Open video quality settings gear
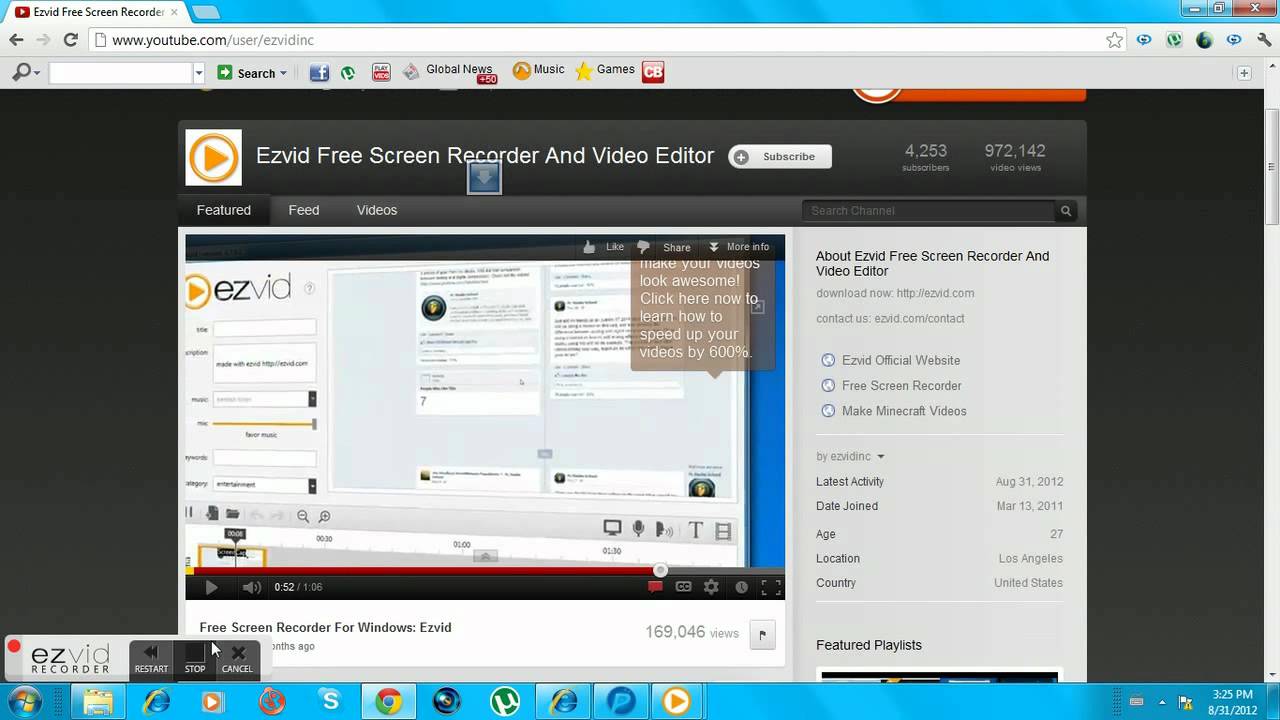The height and width of the screenshot is (720, 1280). click(711, 587)
